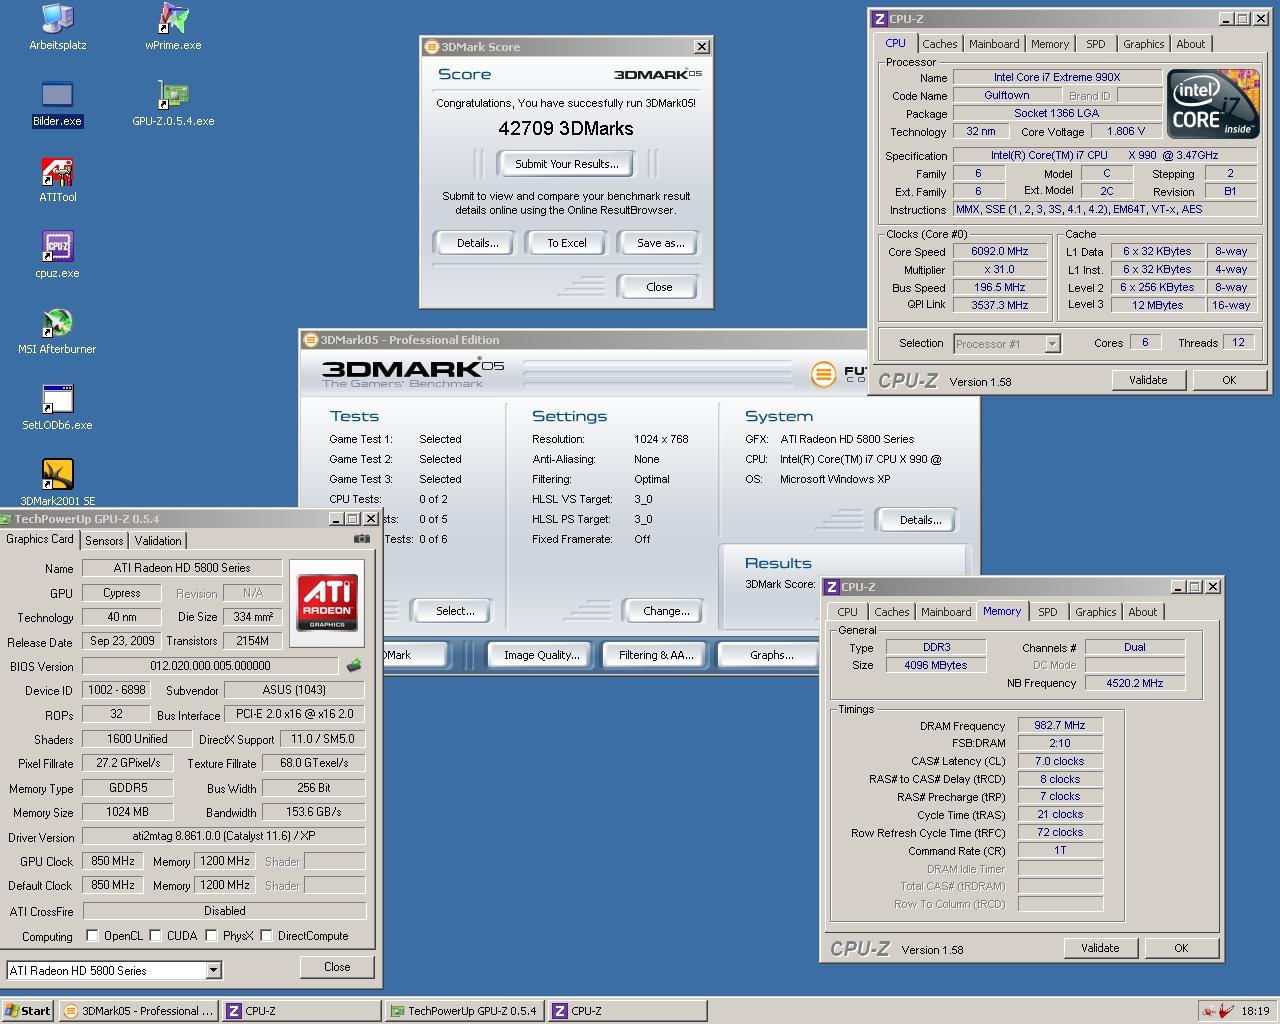
Task: Select the wPrime.exe desktop shortcut
Action: (x=173, y=28)
